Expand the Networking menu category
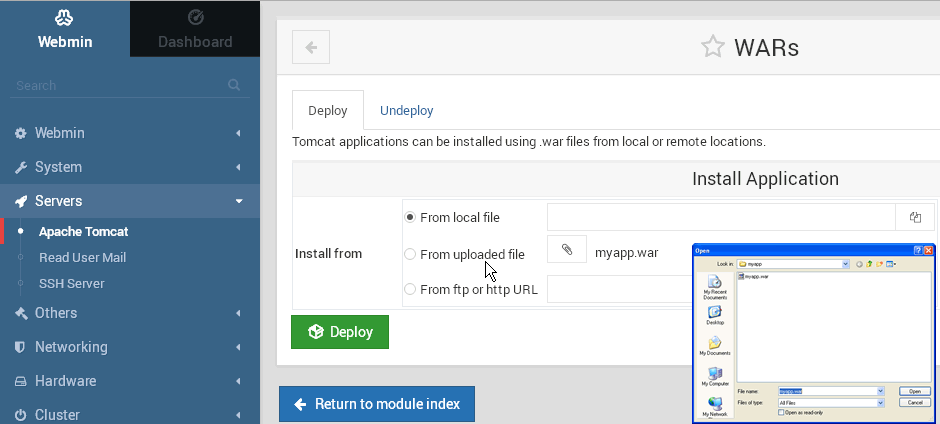 (130, 347)
